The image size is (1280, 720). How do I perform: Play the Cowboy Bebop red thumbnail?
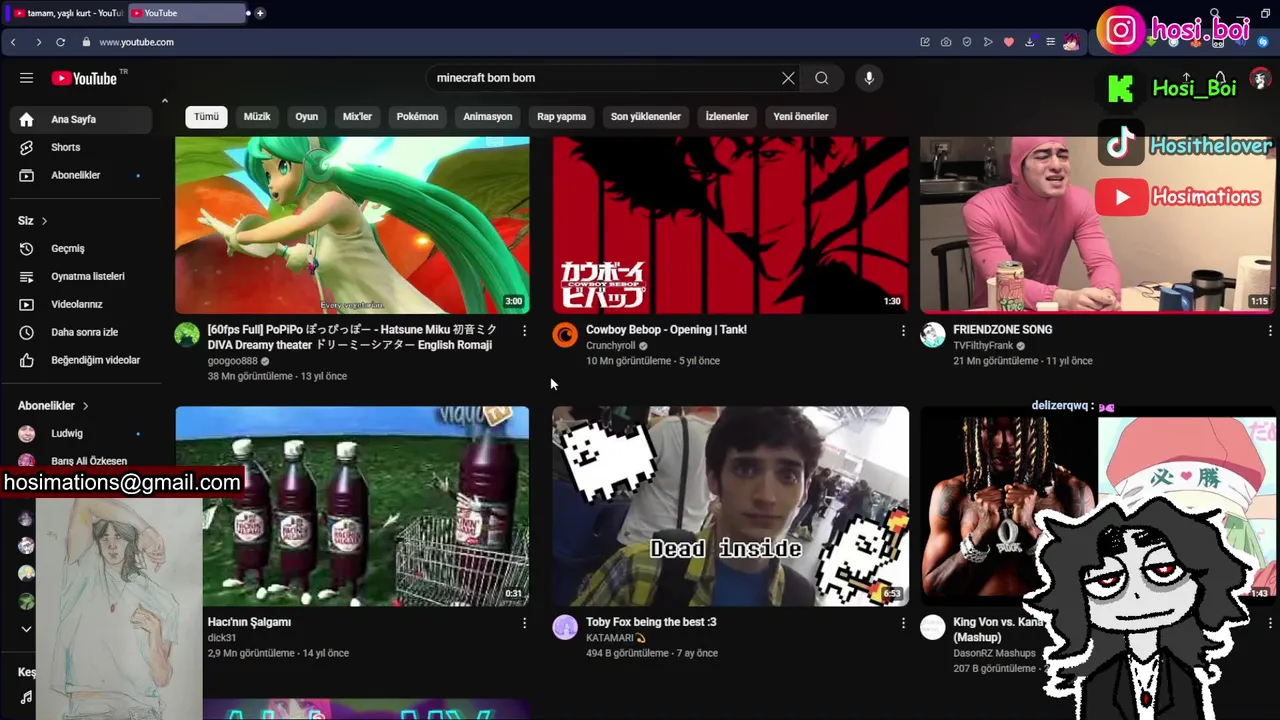[x=730, y=225]
